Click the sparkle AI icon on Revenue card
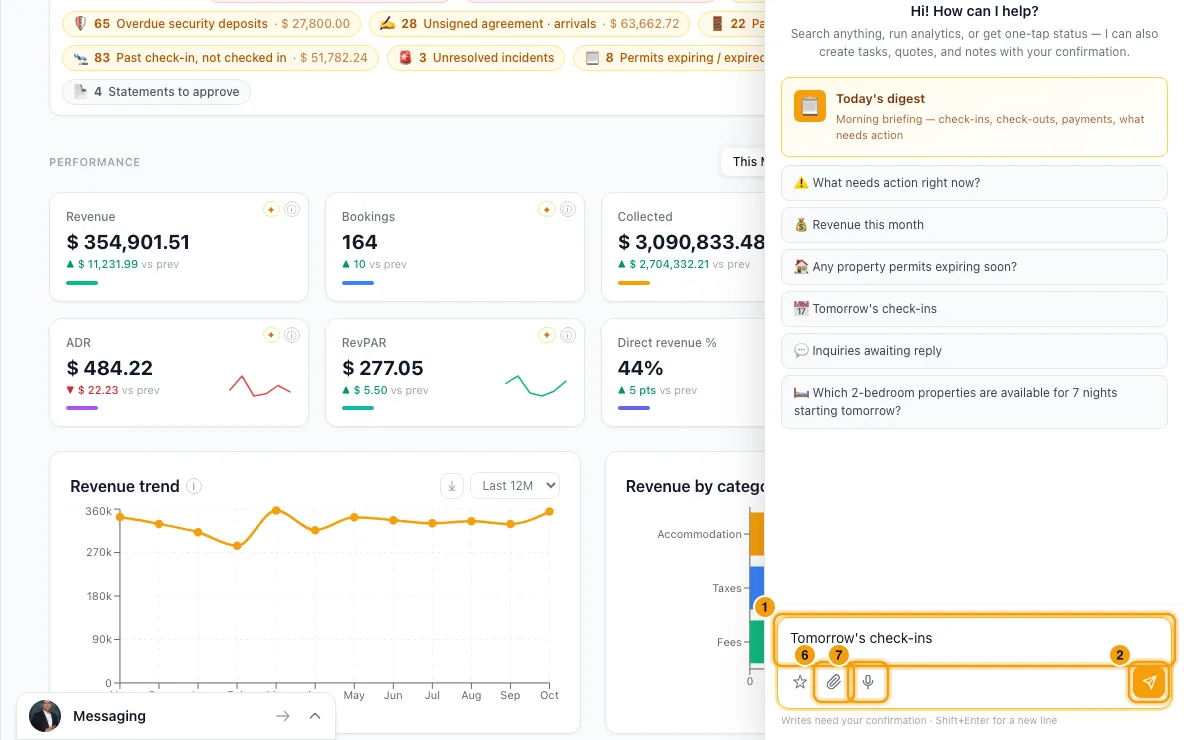 click(x=271, y=209)
